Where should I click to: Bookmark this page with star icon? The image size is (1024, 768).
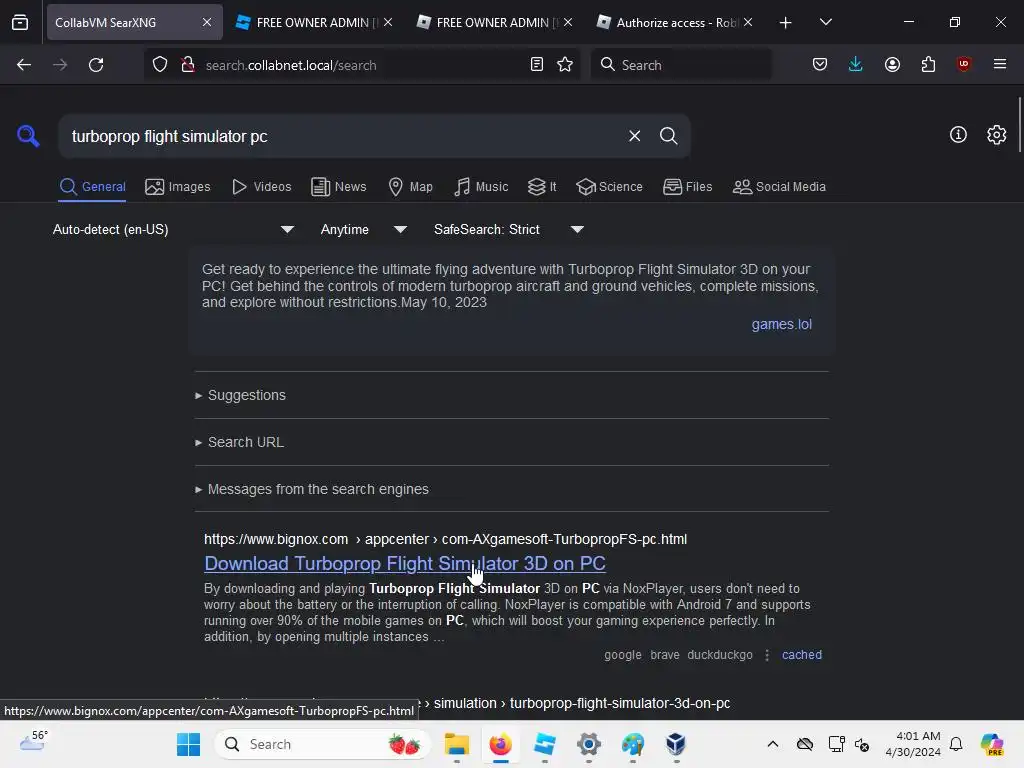coord(565,65)
